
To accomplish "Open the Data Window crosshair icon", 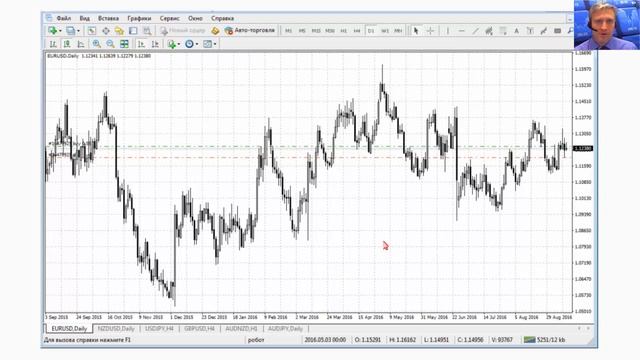I will (106, 31).
